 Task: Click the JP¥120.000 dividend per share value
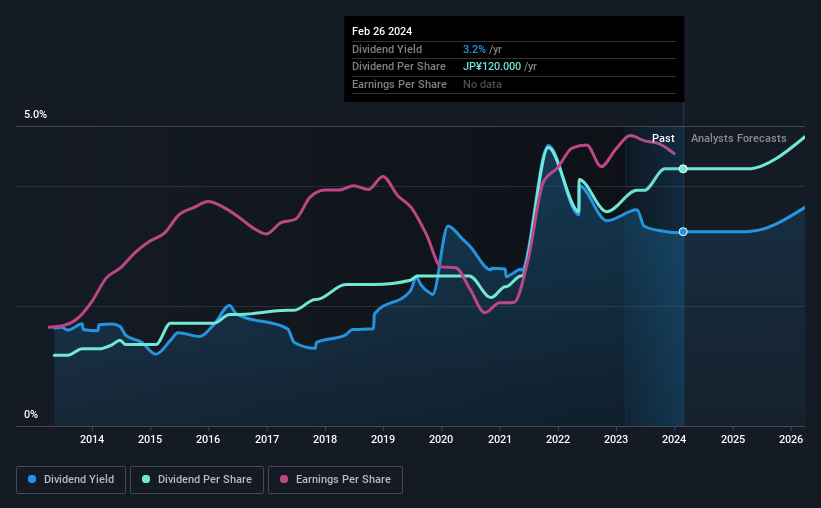point(492,67)
